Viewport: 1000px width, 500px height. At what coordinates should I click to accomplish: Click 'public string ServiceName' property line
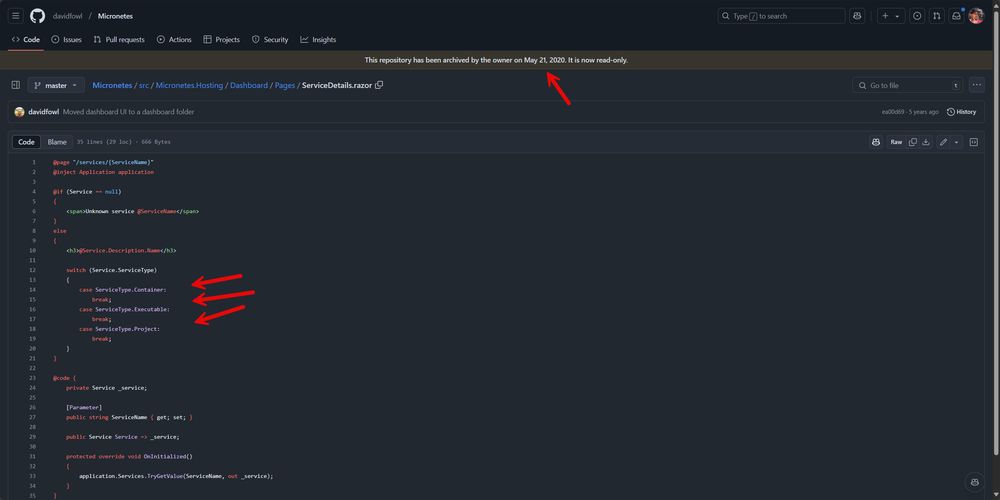[129, 417]
